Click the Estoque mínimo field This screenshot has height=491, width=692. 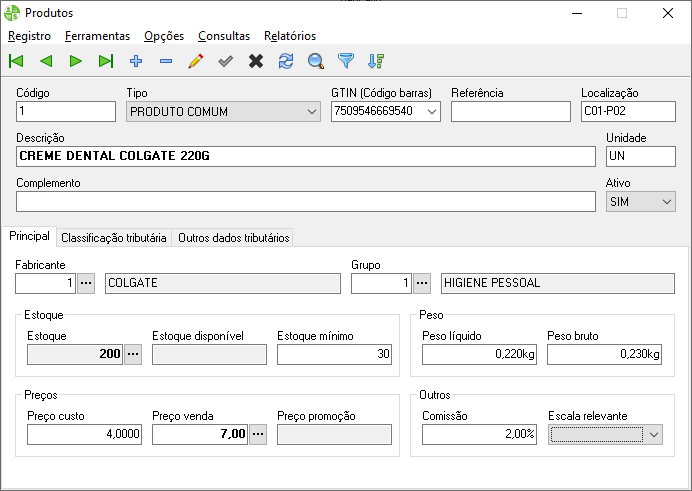click(x=334, y=354)
